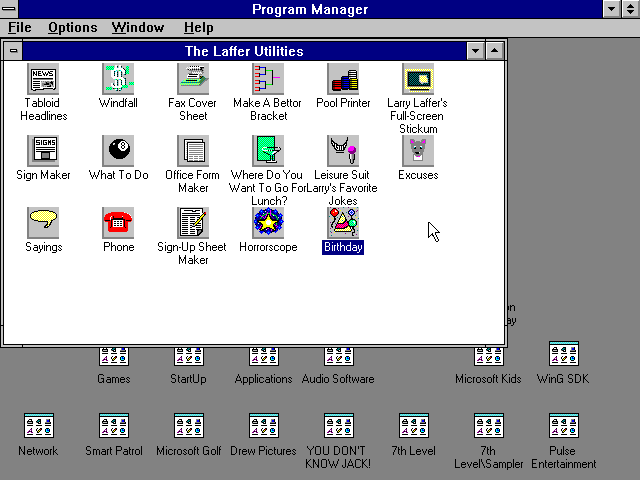Open the Help menu
Viewport: 640px width, 480px height.
tap(198, 28)
